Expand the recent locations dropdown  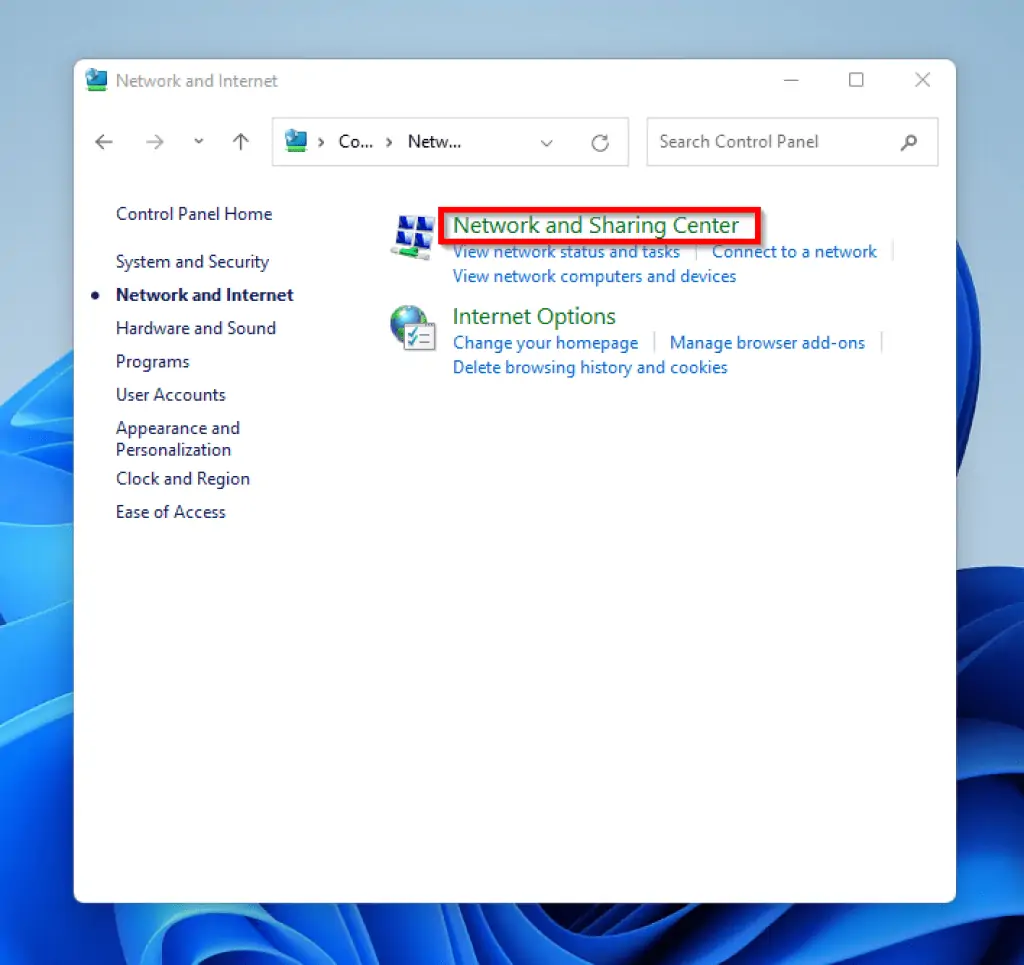[x=198, y=142]
